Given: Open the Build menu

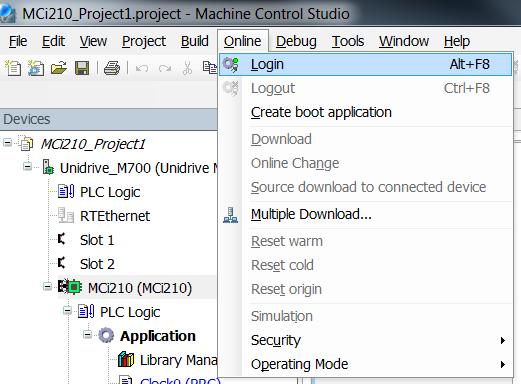Looking at the screenshot, I should pyautogui.click(x=195, y=41).
